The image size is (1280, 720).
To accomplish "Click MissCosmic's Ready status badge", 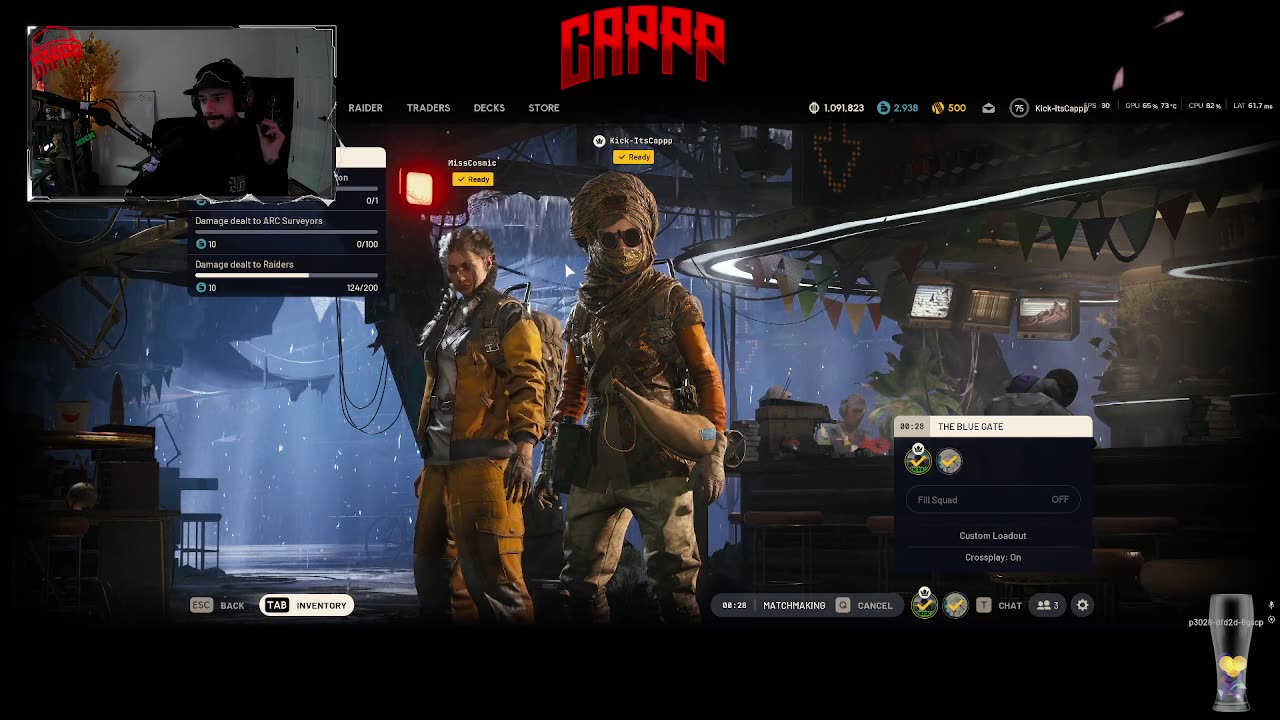I will point(473,179).
